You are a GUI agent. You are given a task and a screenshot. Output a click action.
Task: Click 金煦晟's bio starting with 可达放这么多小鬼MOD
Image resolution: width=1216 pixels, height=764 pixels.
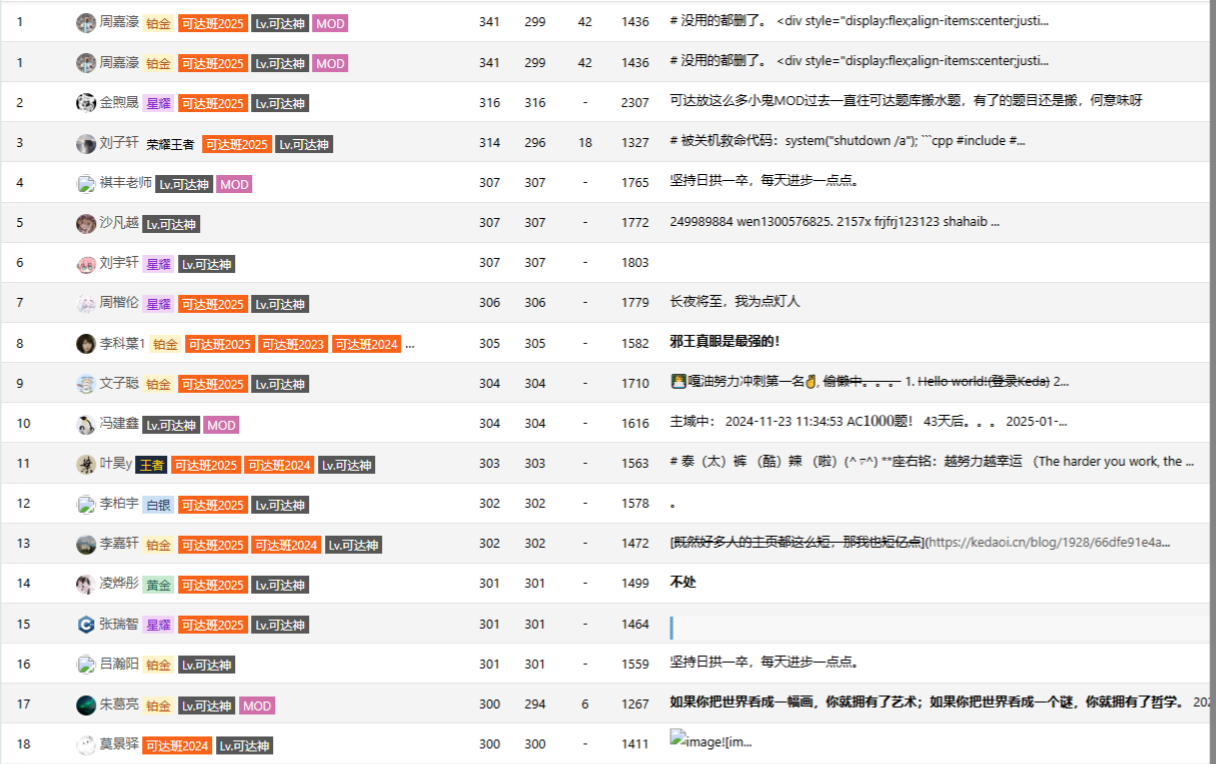pyautogui.click(x=906, y=101)
